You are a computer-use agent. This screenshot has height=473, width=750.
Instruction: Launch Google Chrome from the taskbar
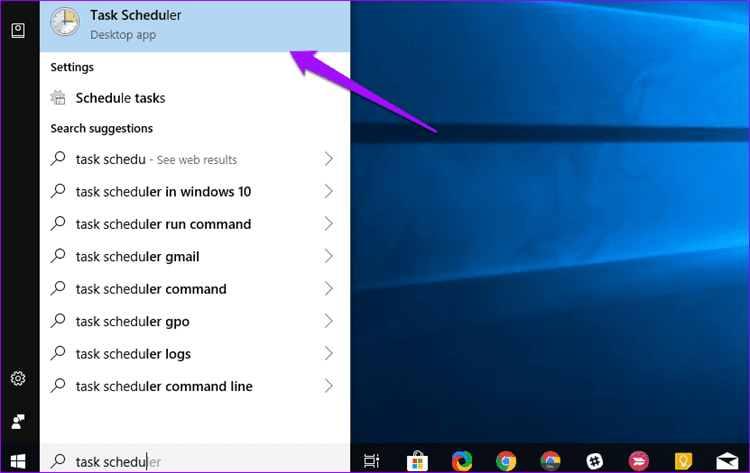[506, 461]
